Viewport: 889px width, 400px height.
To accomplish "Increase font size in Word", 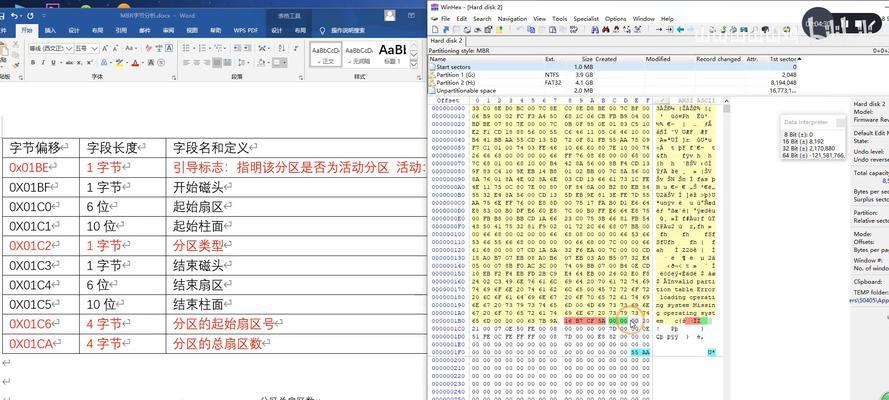I will point(105,48).
